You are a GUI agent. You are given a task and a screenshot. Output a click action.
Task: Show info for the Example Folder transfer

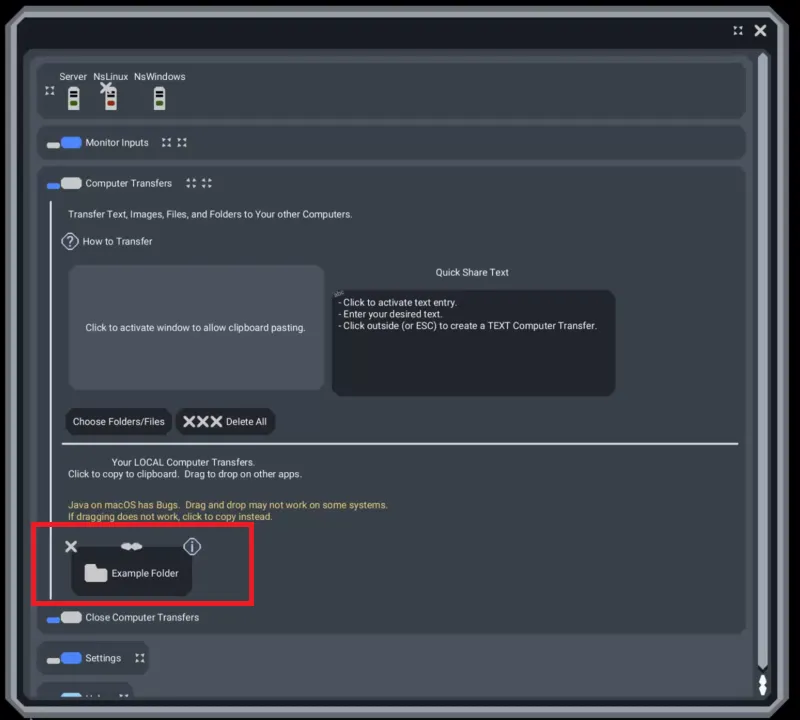click(192, 547)
